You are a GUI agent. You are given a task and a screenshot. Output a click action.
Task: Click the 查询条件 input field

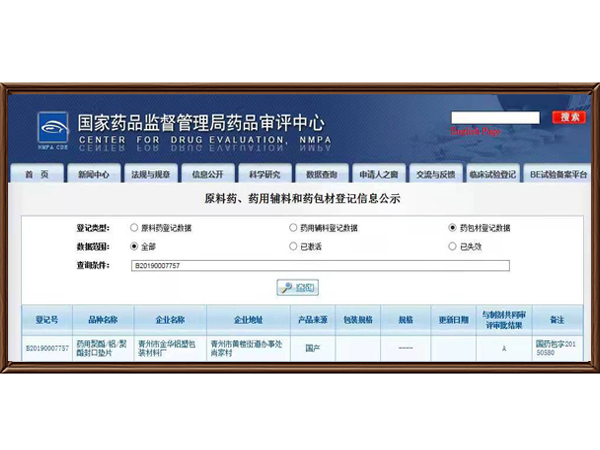pyautogui.click(x=320, y=266)
